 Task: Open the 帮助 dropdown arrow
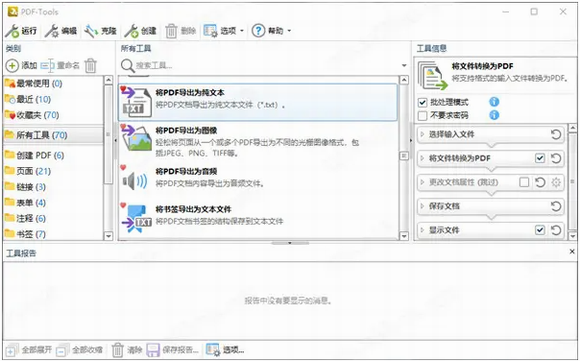point(289,31)
